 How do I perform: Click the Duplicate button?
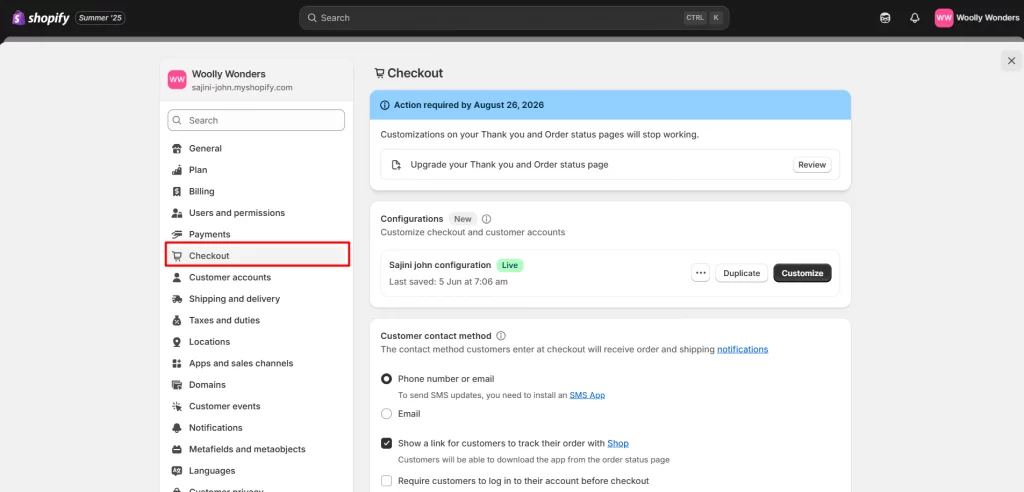[x=741, y=273]
